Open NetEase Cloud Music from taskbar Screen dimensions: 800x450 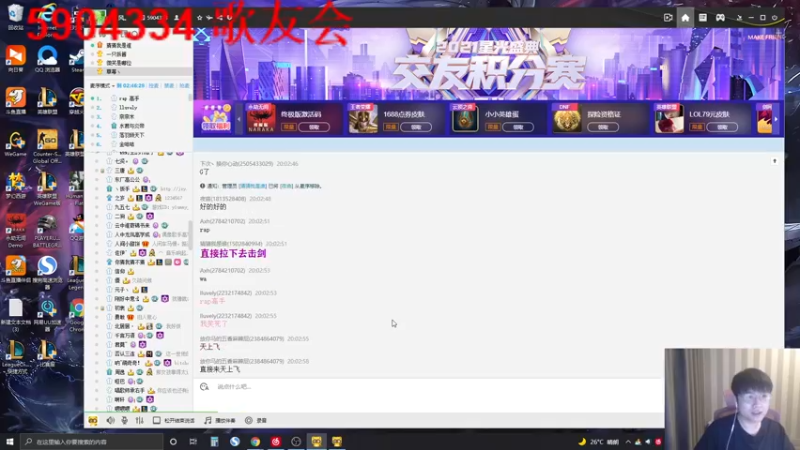[276, 442]
